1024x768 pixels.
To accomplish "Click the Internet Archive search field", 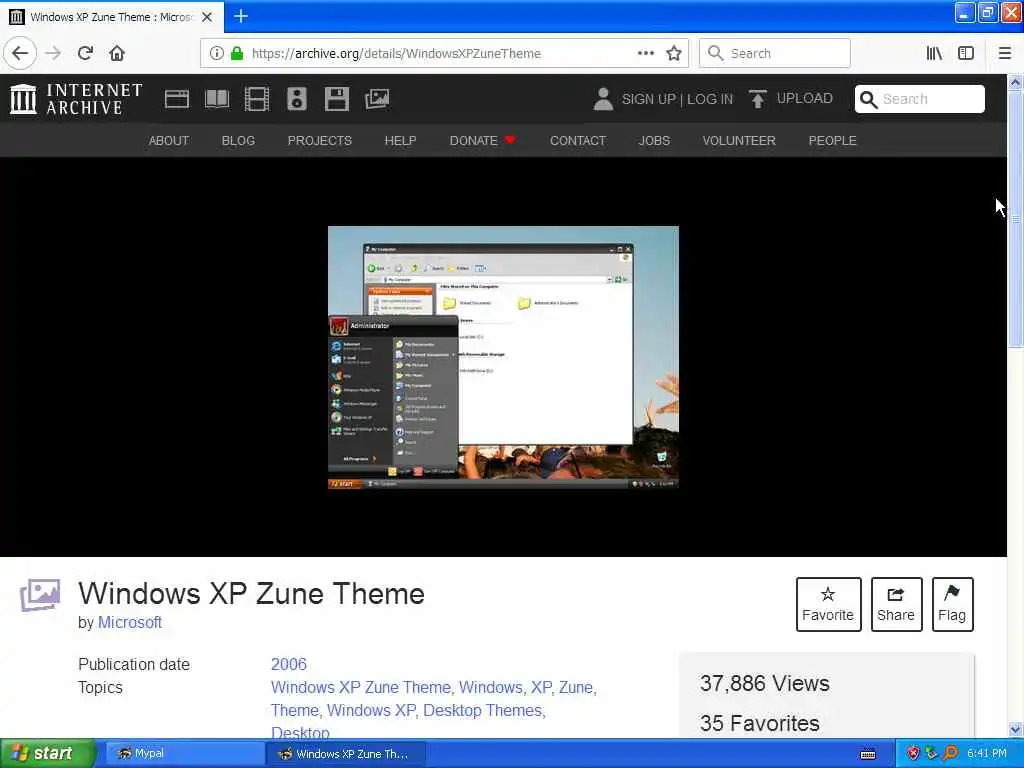I will pos(920,99).
